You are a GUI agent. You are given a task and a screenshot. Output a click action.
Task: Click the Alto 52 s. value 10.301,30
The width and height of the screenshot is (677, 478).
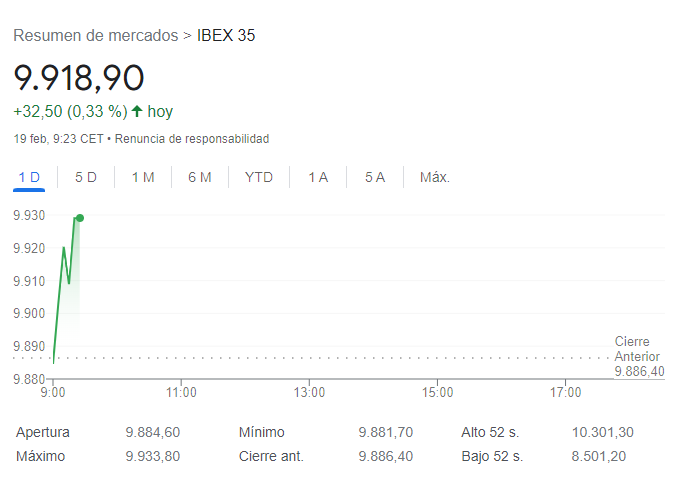[x=603, y=432]
